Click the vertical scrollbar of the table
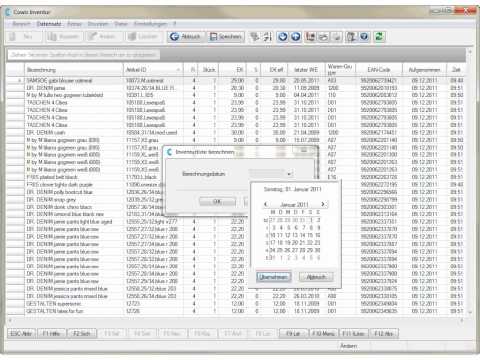 pyautogui.click(x=470, y=182)
